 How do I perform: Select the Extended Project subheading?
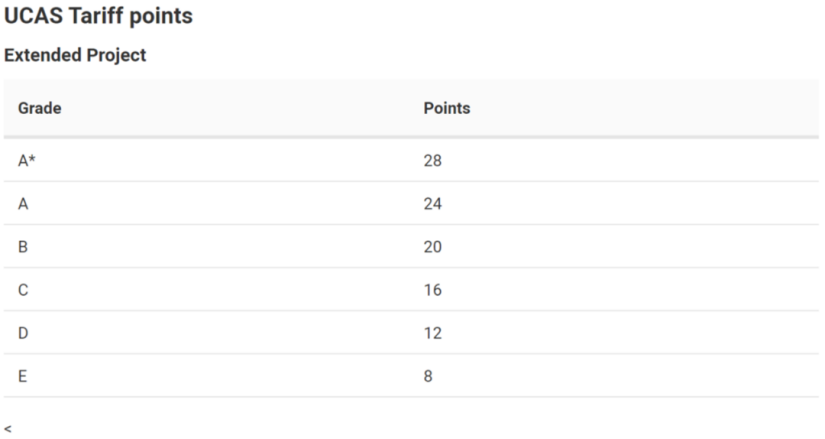pyautogui.click(x=75, y=55)
